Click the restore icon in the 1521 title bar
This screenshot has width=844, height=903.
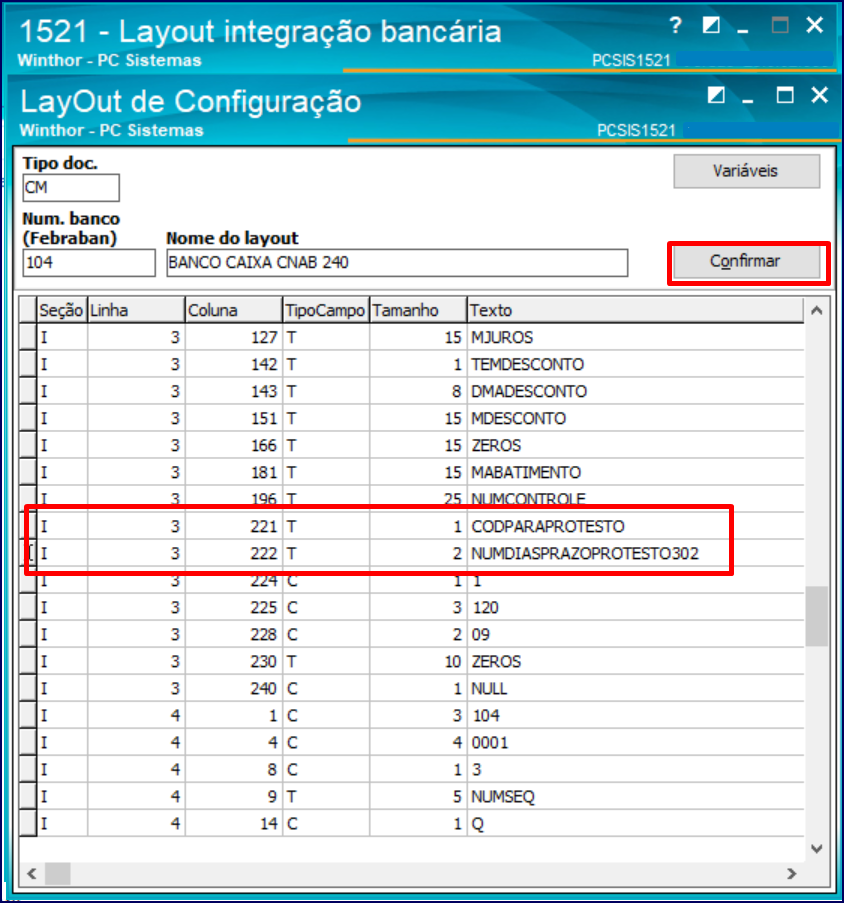711,25
